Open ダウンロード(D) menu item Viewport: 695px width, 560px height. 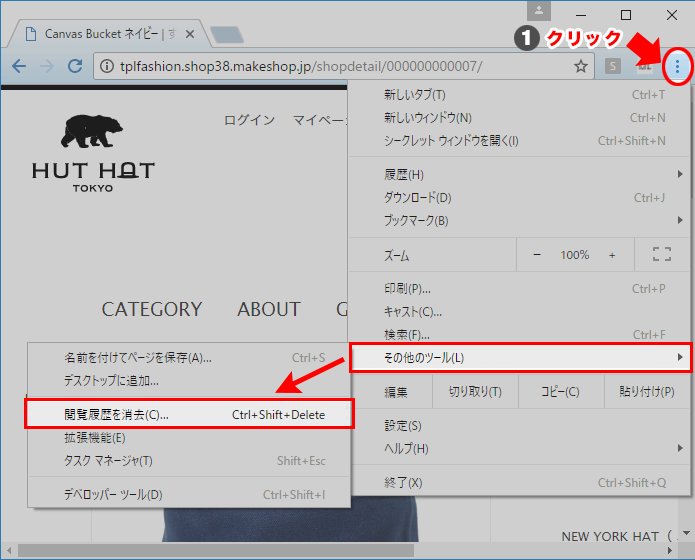pyautogui.click(x=519, y=197)
